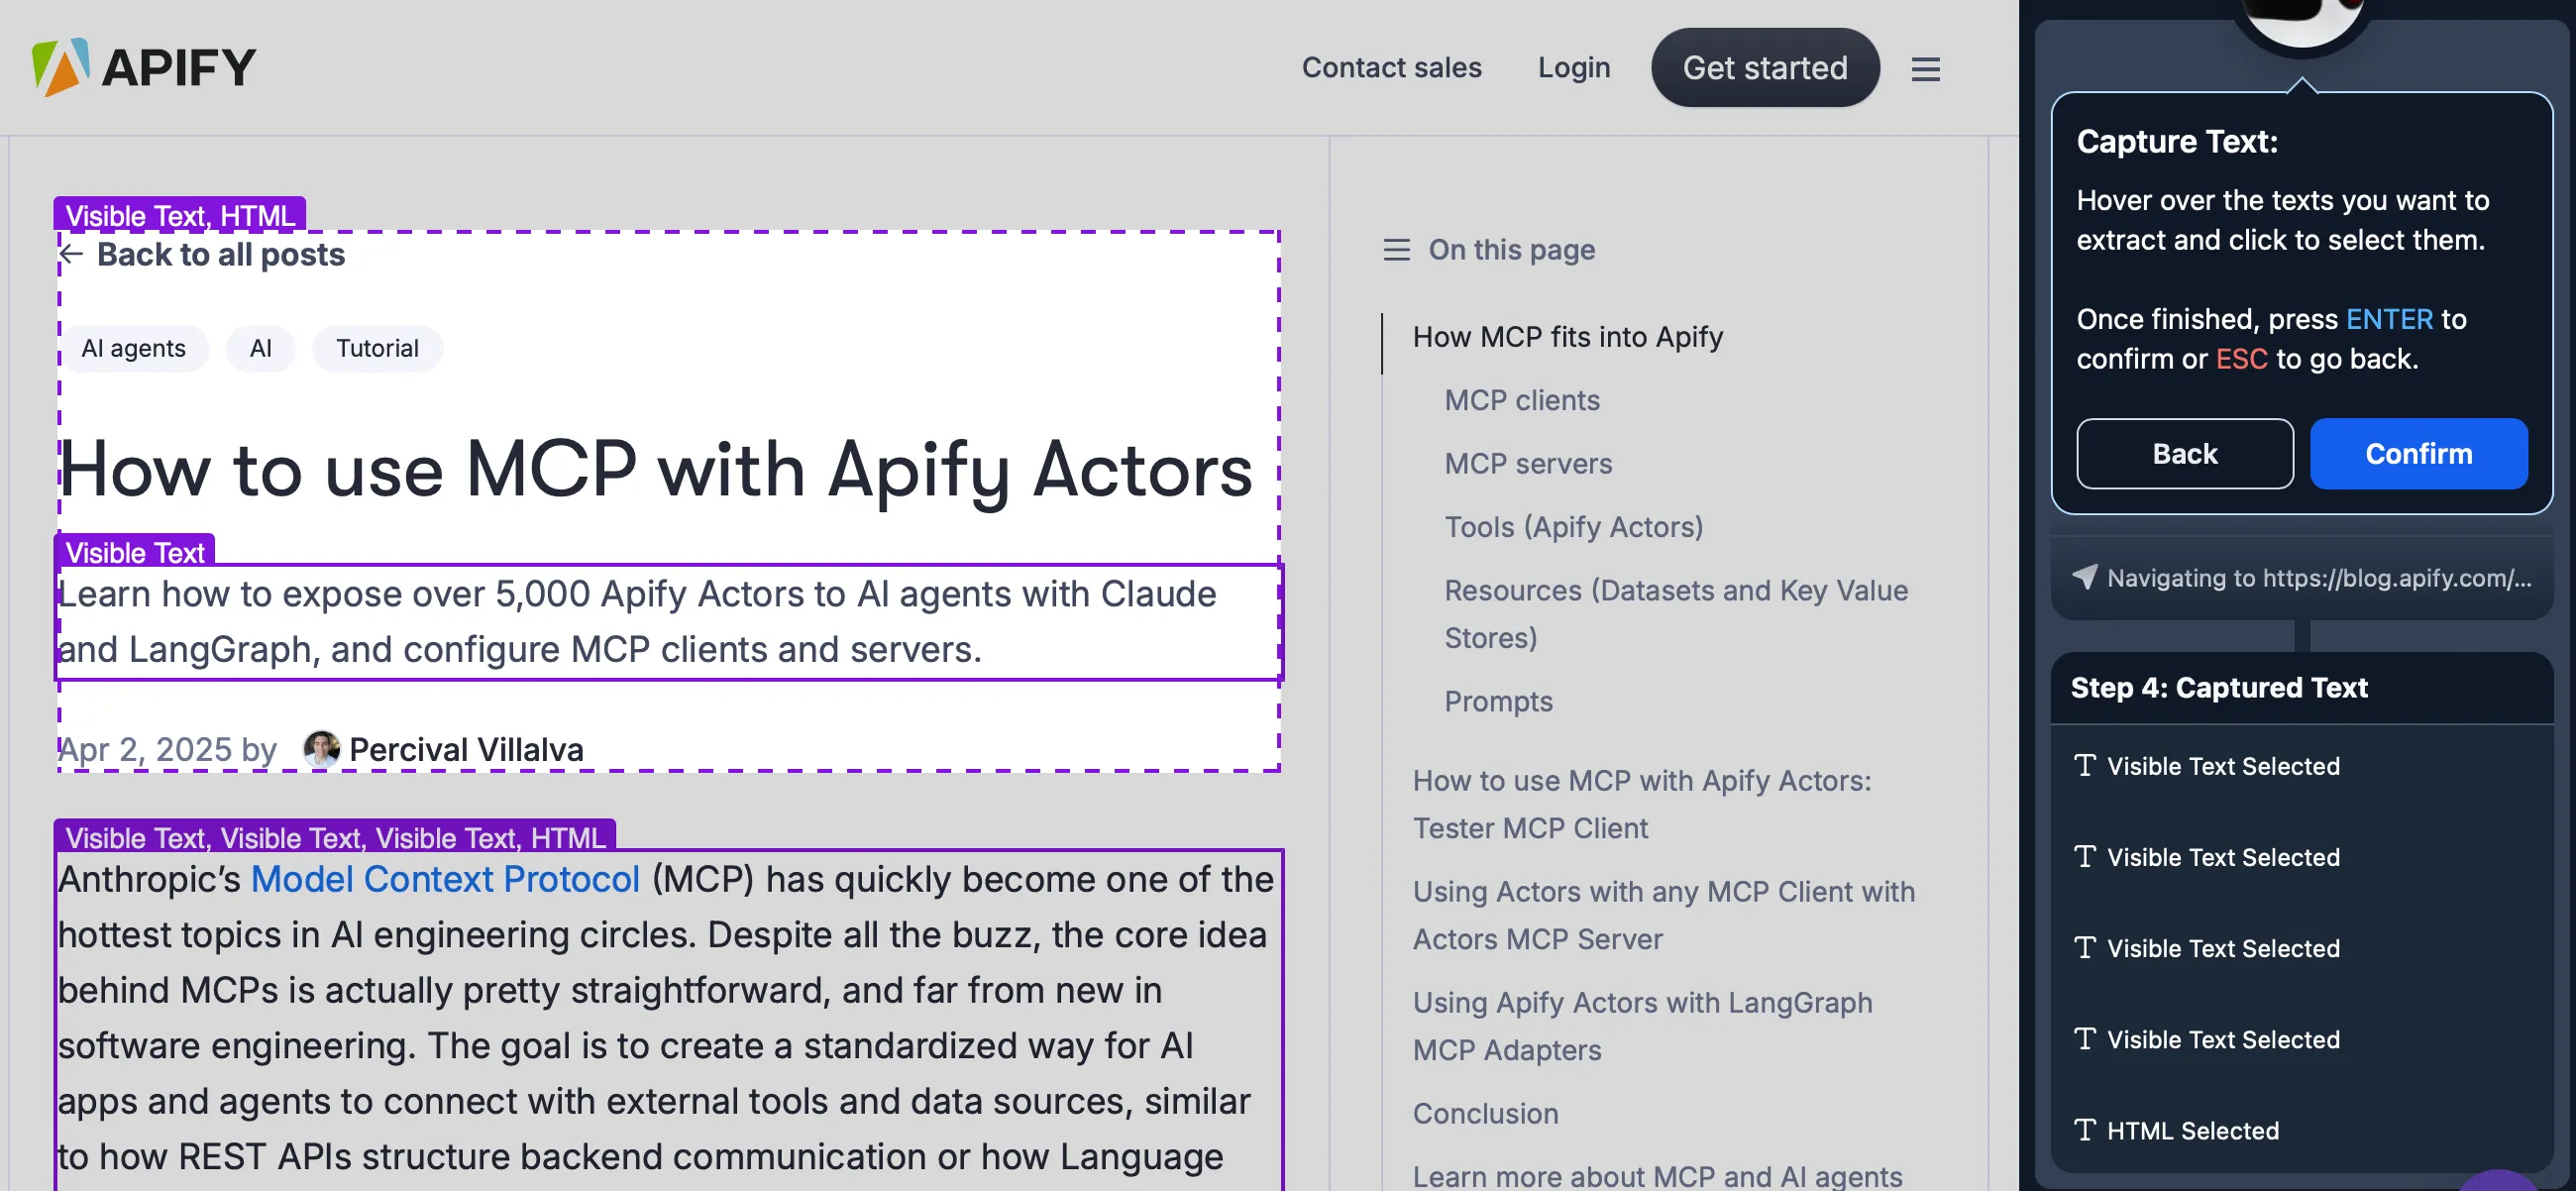Click the text icon beside HTML Selected
The image size is (2576, 1191).
coord(2084,1130)
